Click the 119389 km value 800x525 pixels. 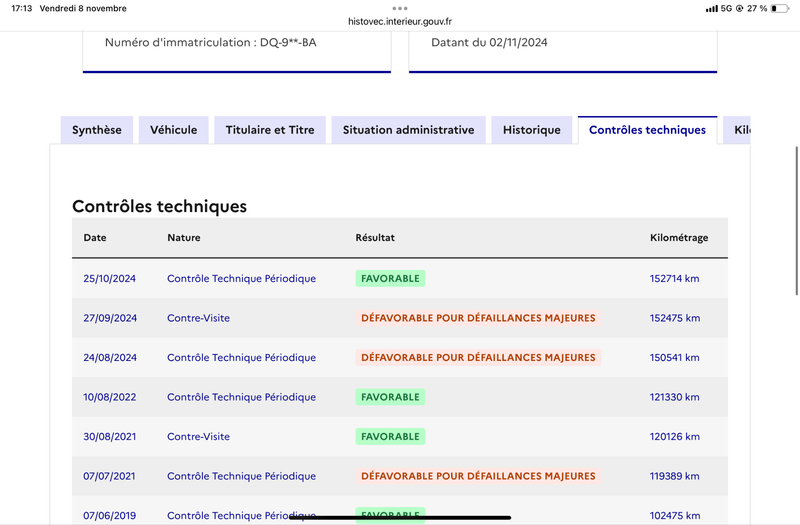click(x=674, y=477)
